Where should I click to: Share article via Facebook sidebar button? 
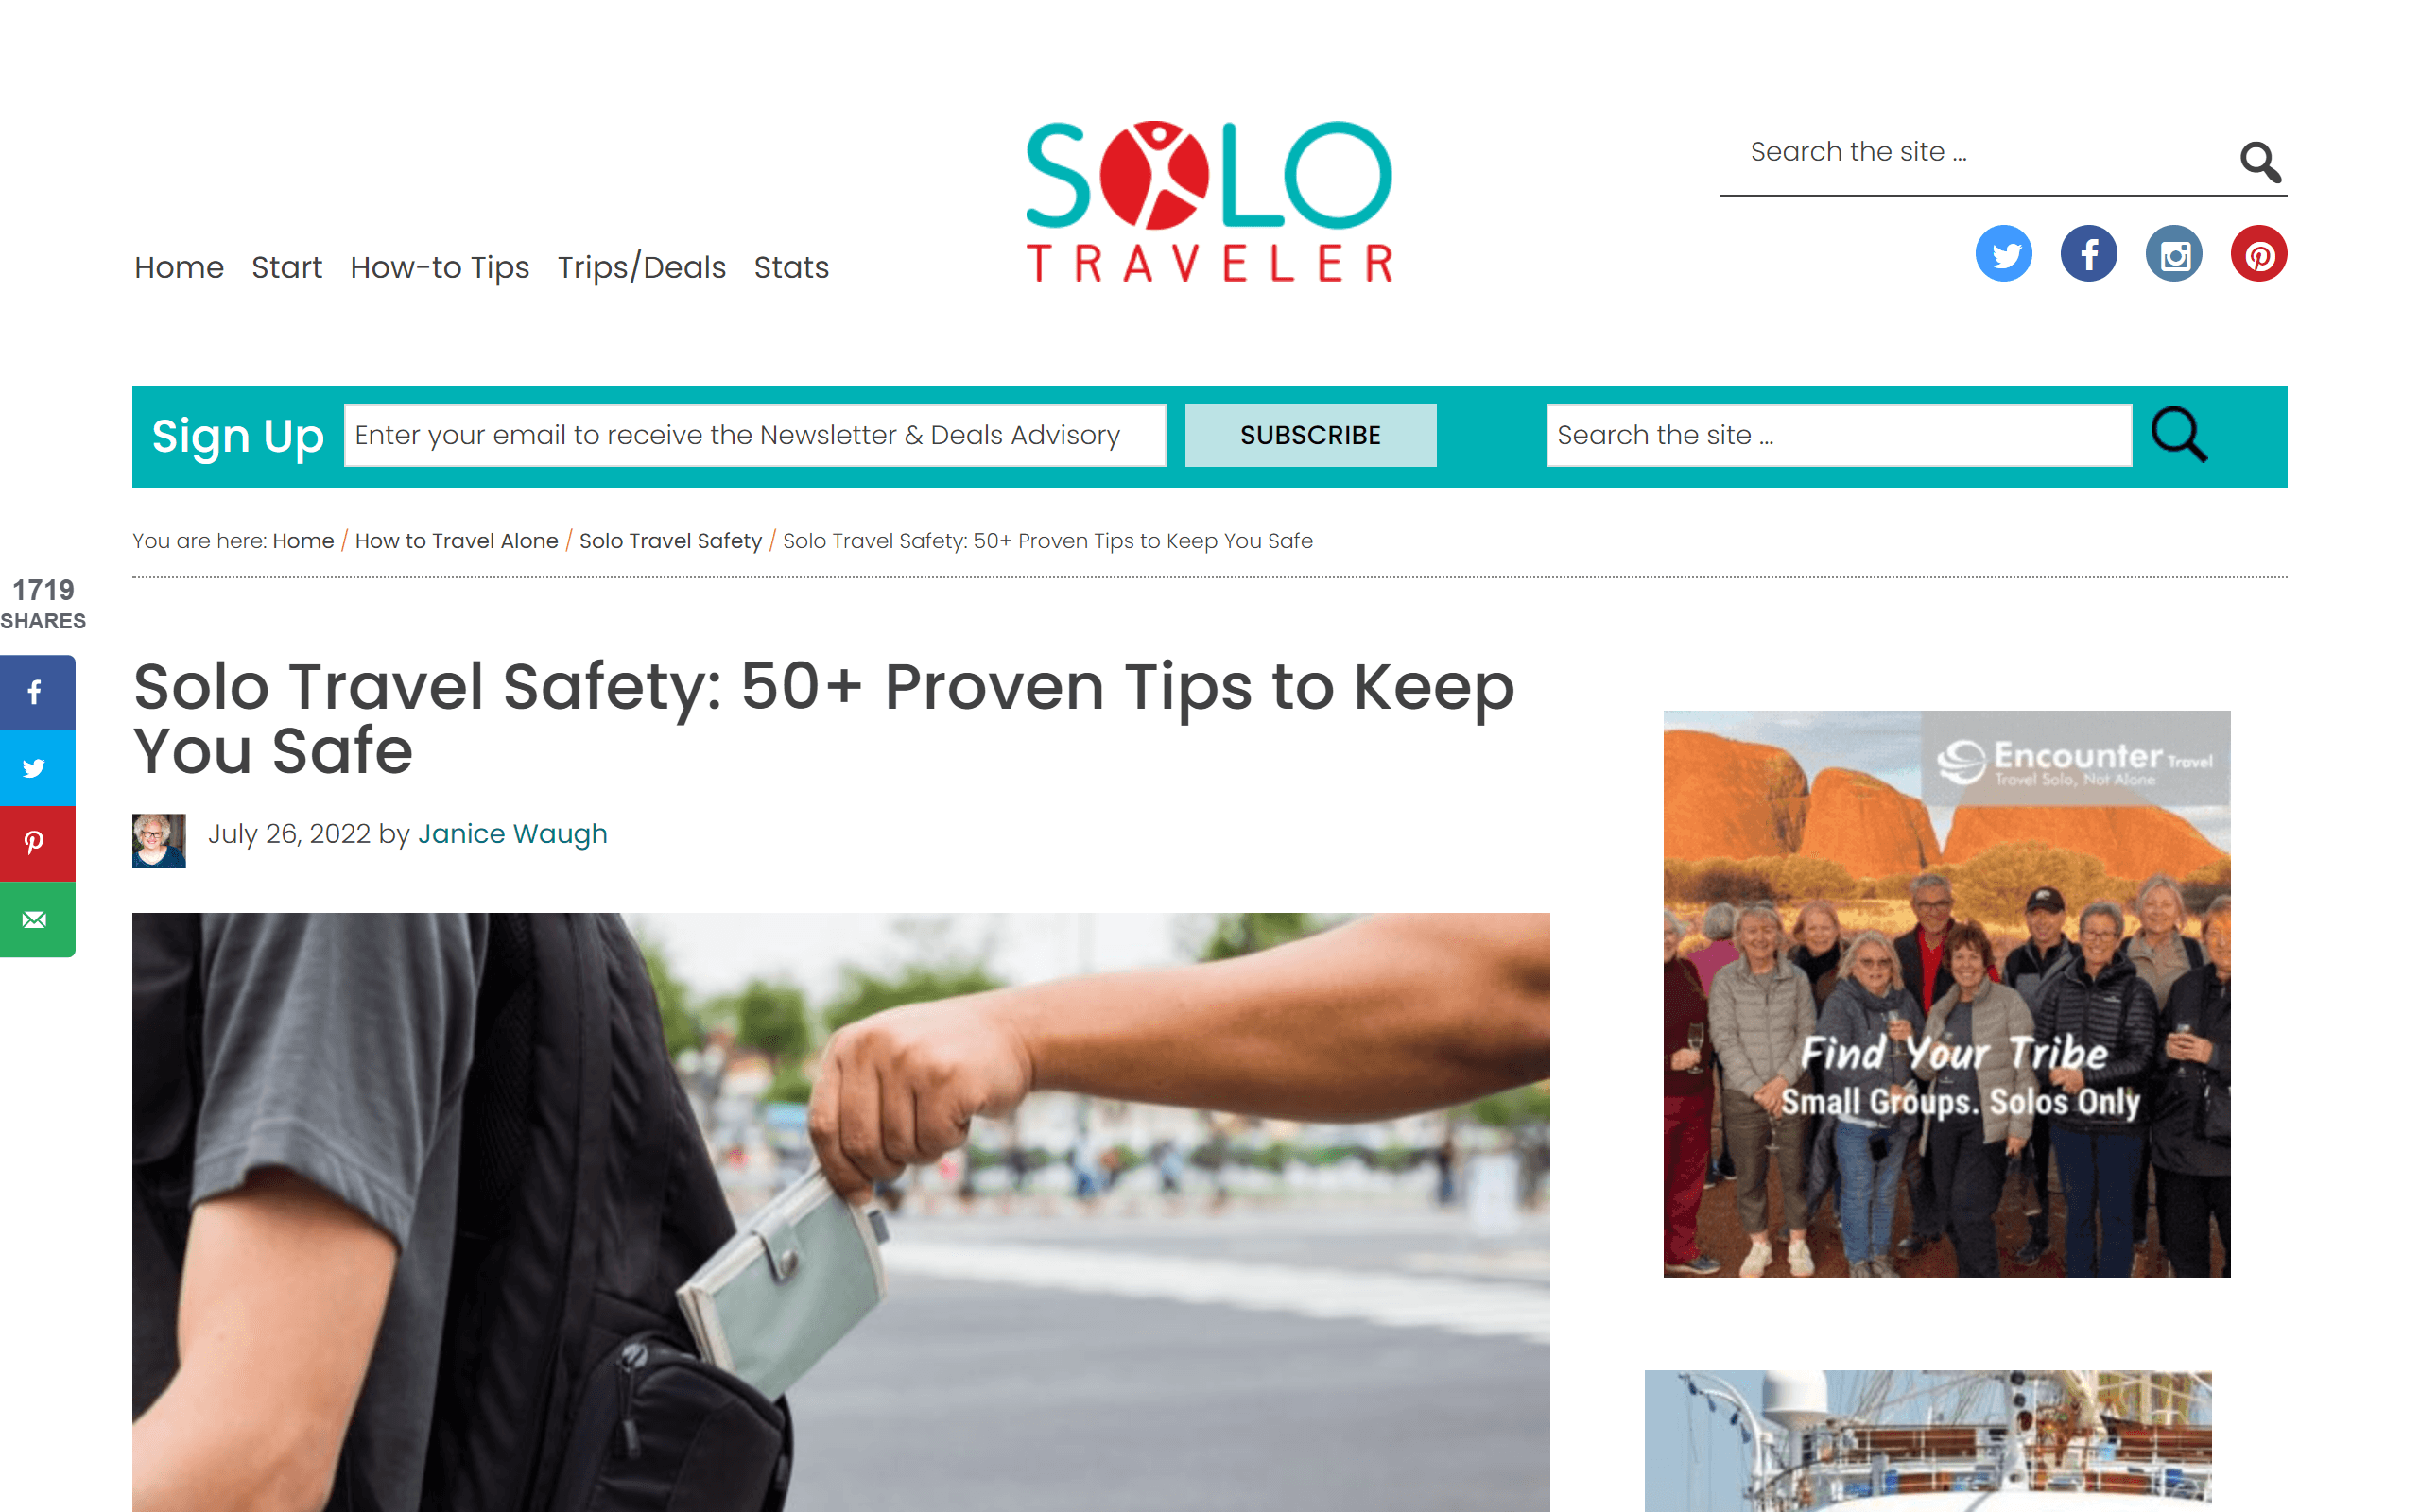coord(37,692)
